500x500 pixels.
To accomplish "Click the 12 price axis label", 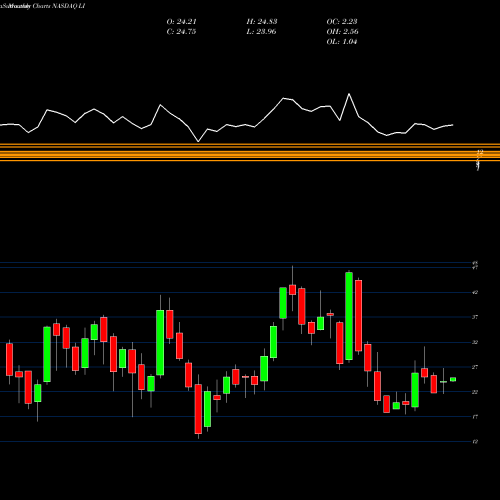I will [x=475, y=442].
